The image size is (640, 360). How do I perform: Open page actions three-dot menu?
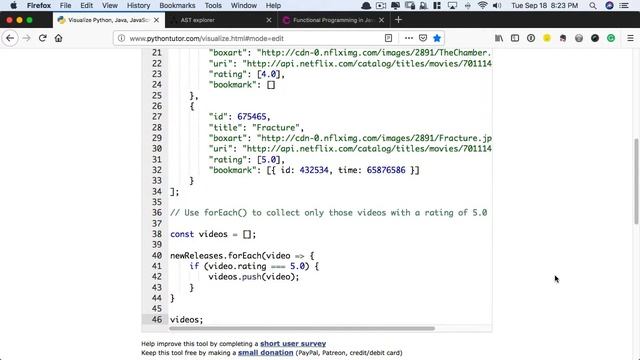pos(409,38)
